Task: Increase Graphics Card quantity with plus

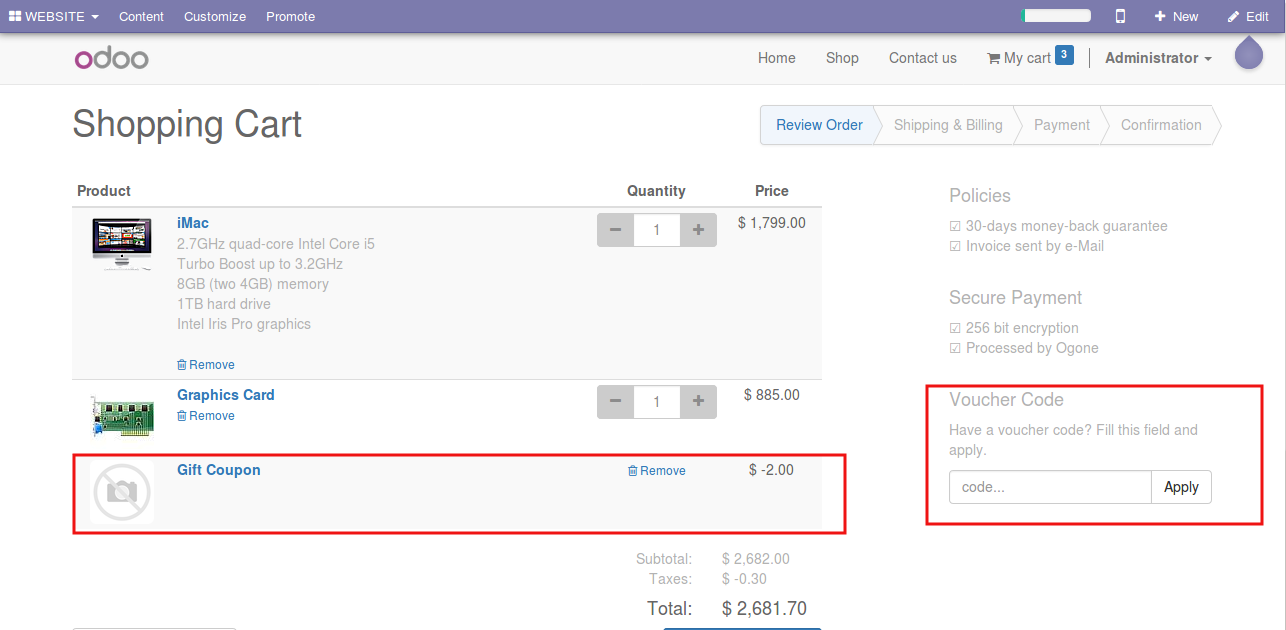Action: click(x=698, y=402)
